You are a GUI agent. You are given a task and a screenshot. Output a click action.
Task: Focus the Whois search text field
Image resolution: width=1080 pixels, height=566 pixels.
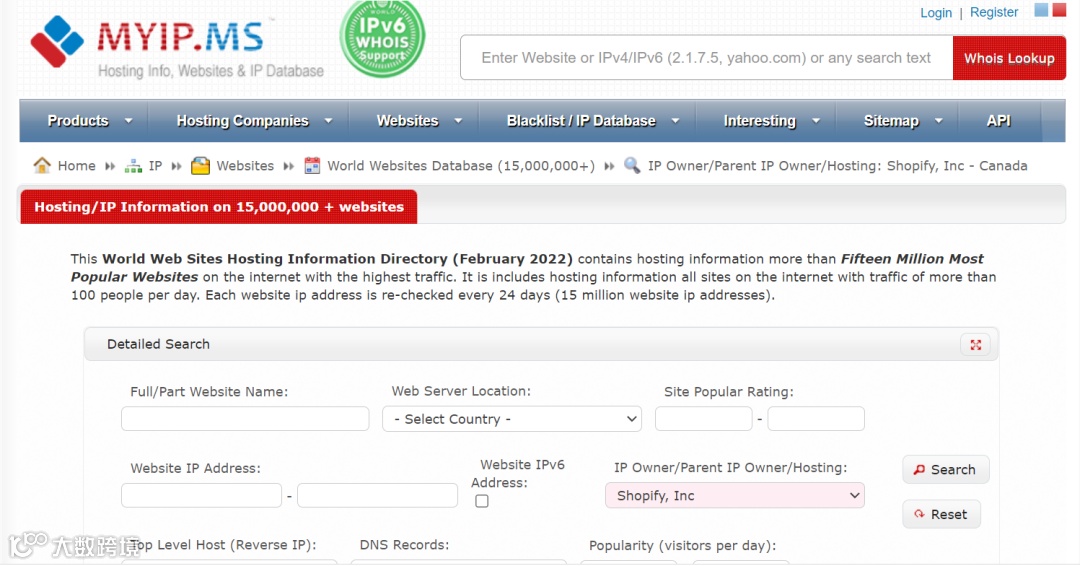[707, 58]
